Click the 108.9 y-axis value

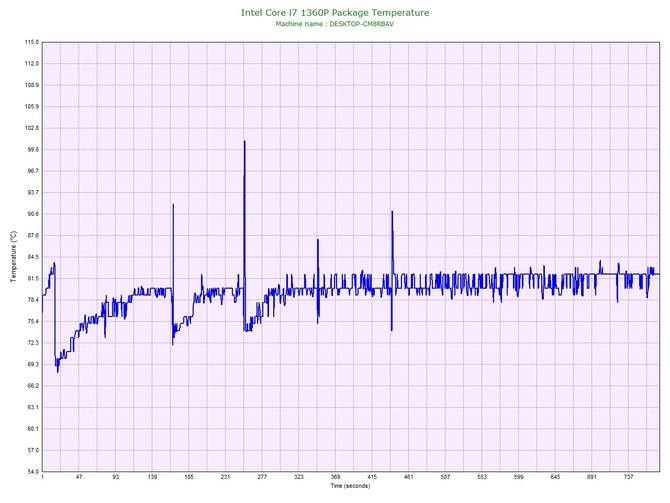tap(32, 85)
